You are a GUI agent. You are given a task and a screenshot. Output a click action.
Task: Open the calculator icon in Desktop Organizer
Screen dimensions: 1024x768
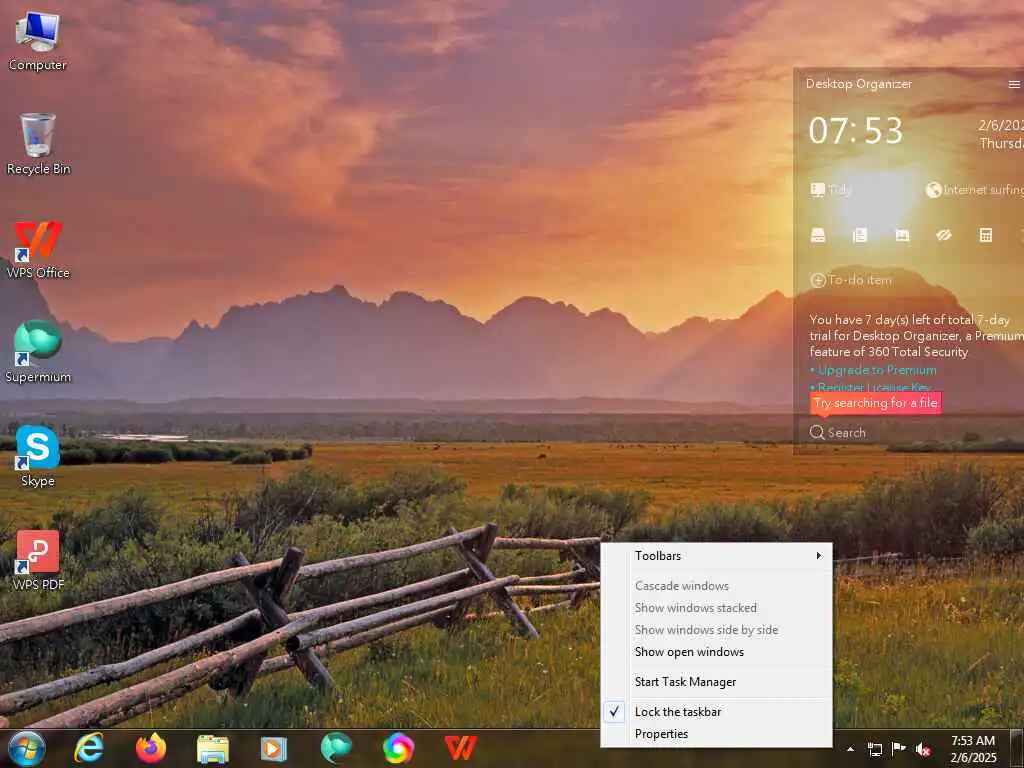(986, 235)
